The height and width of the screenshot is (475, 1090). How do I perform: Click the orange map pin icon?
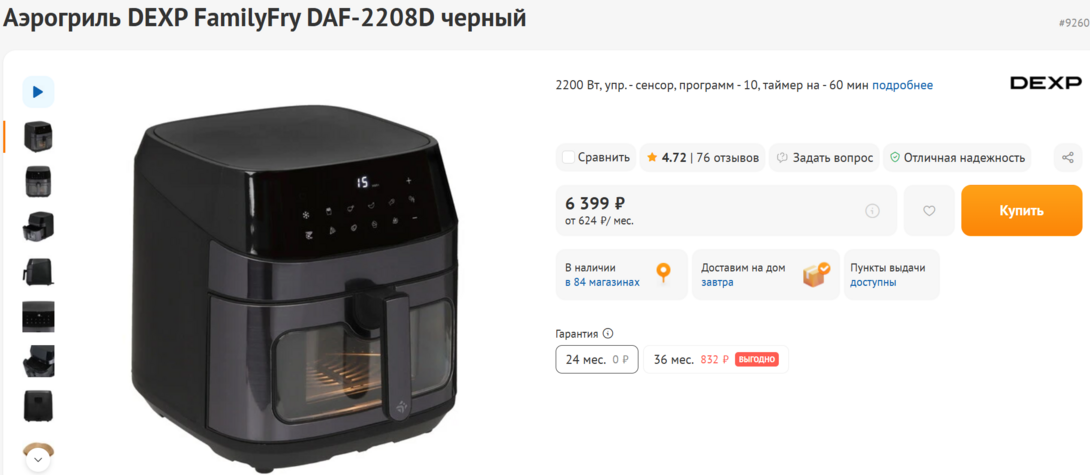coord(664,272)
